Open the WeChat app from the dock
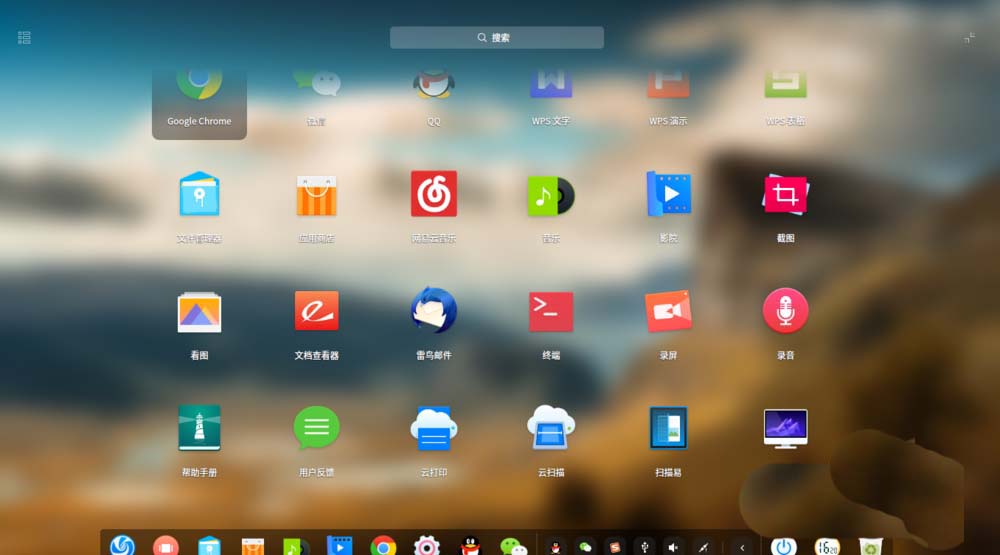The width and height of the screenshot is (1000, 555). [x=513, y=546]
